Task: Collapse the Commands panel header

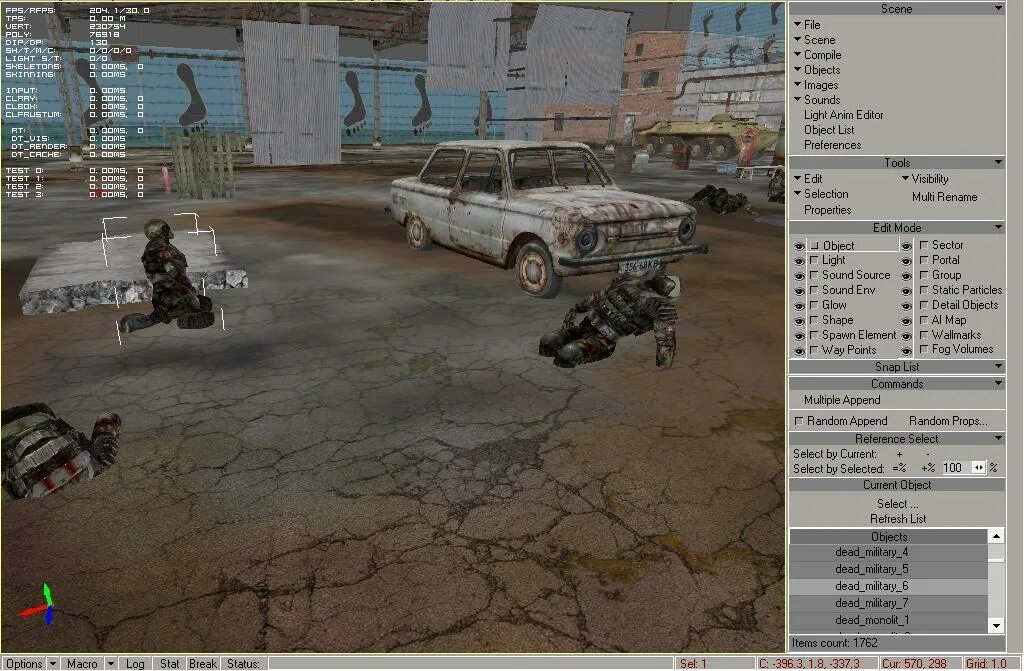Action: coord(897,384)
